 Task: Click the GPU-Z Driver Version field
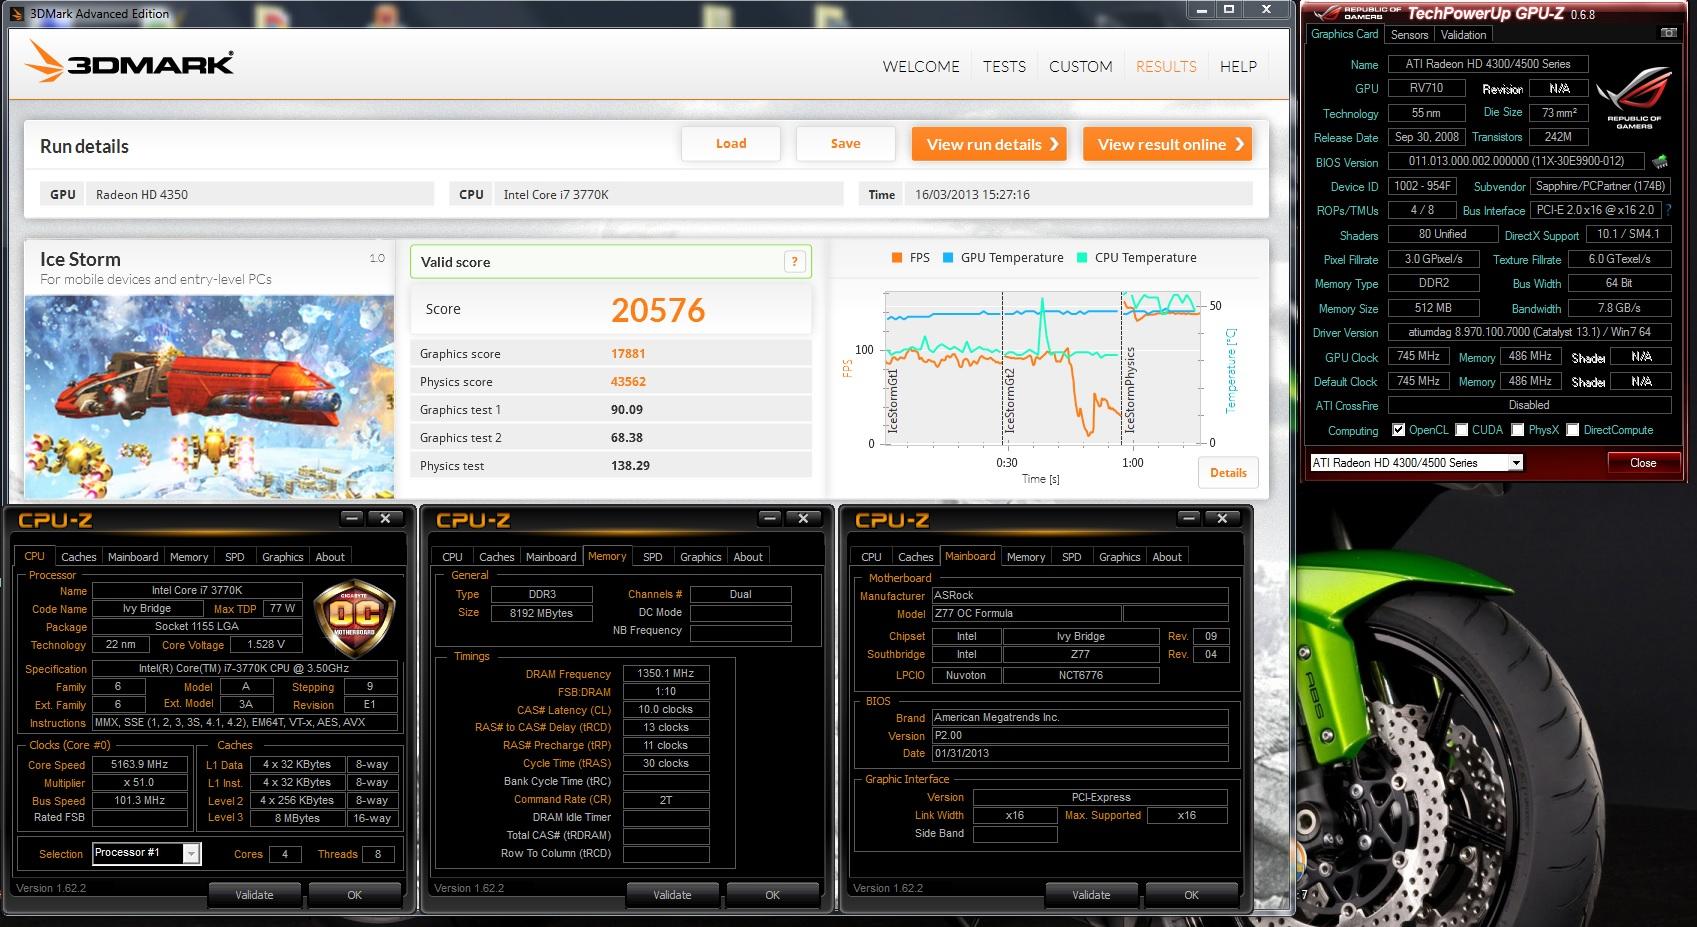click(x=1530, y=332)
